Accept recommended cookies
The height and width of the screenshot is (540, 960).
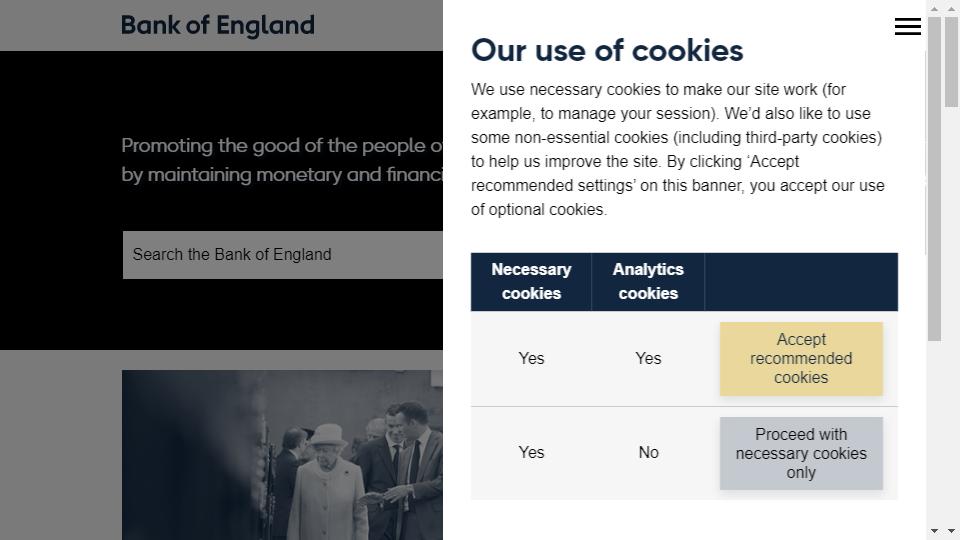tap(801, 358)
